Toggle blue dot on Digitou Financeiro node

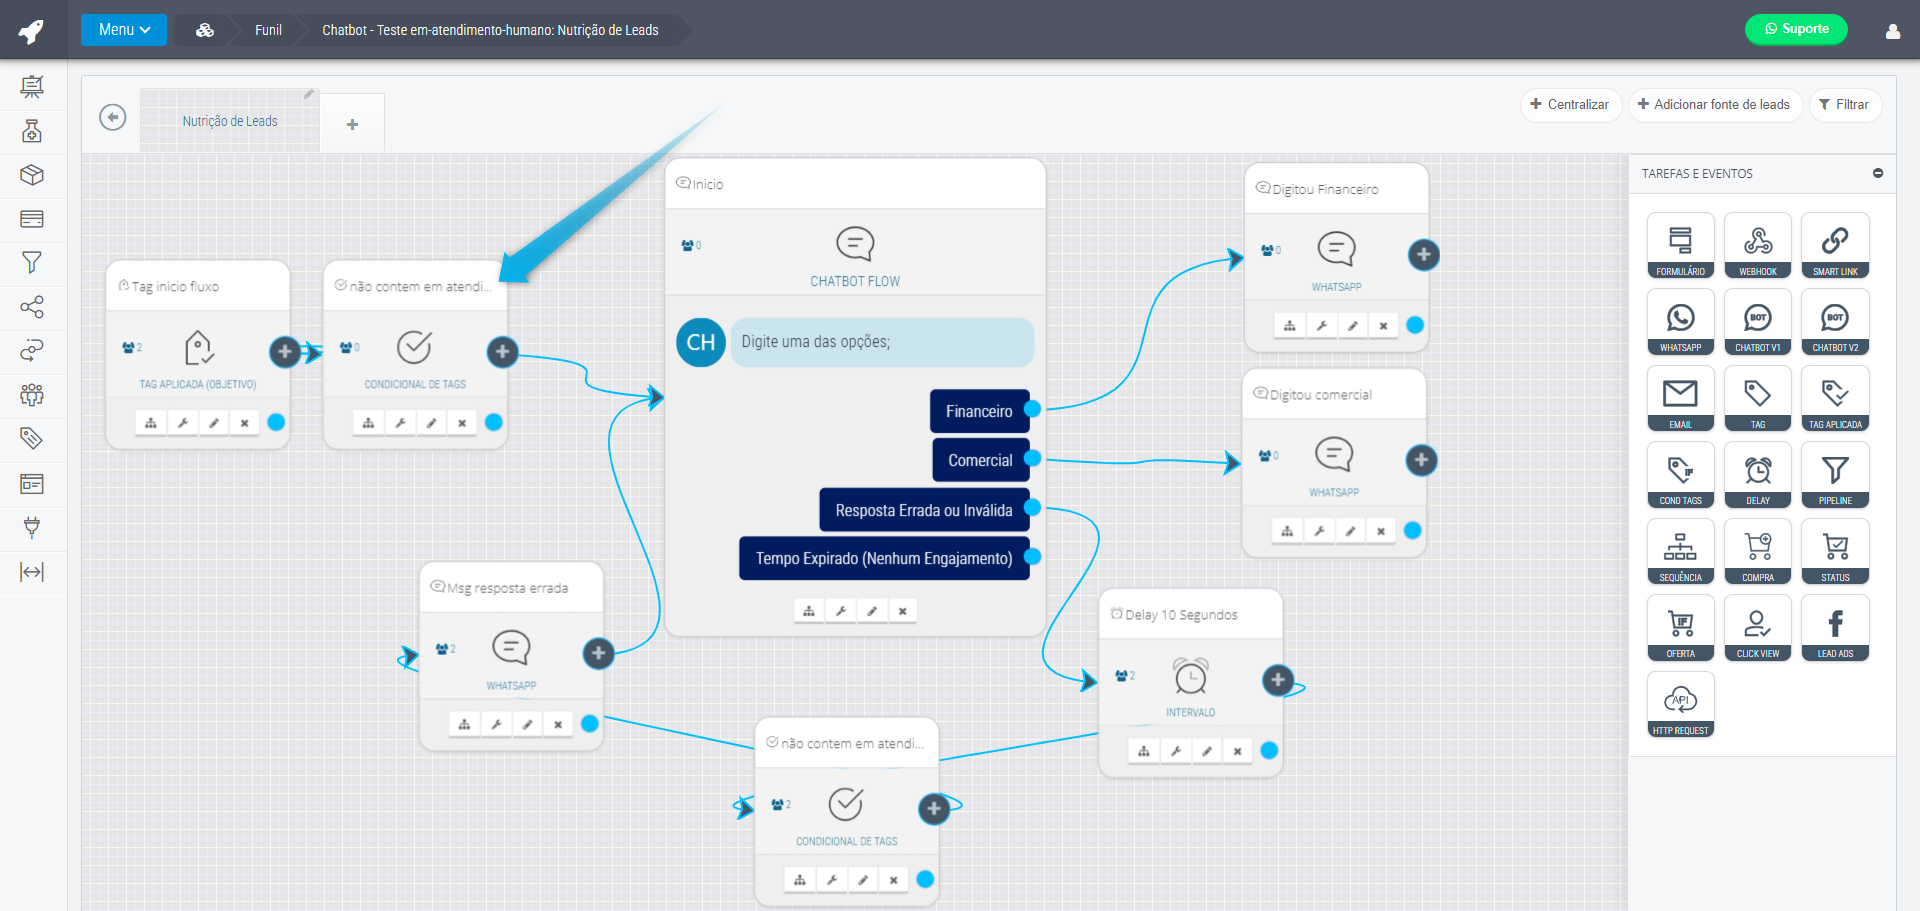coord(1414,325)
